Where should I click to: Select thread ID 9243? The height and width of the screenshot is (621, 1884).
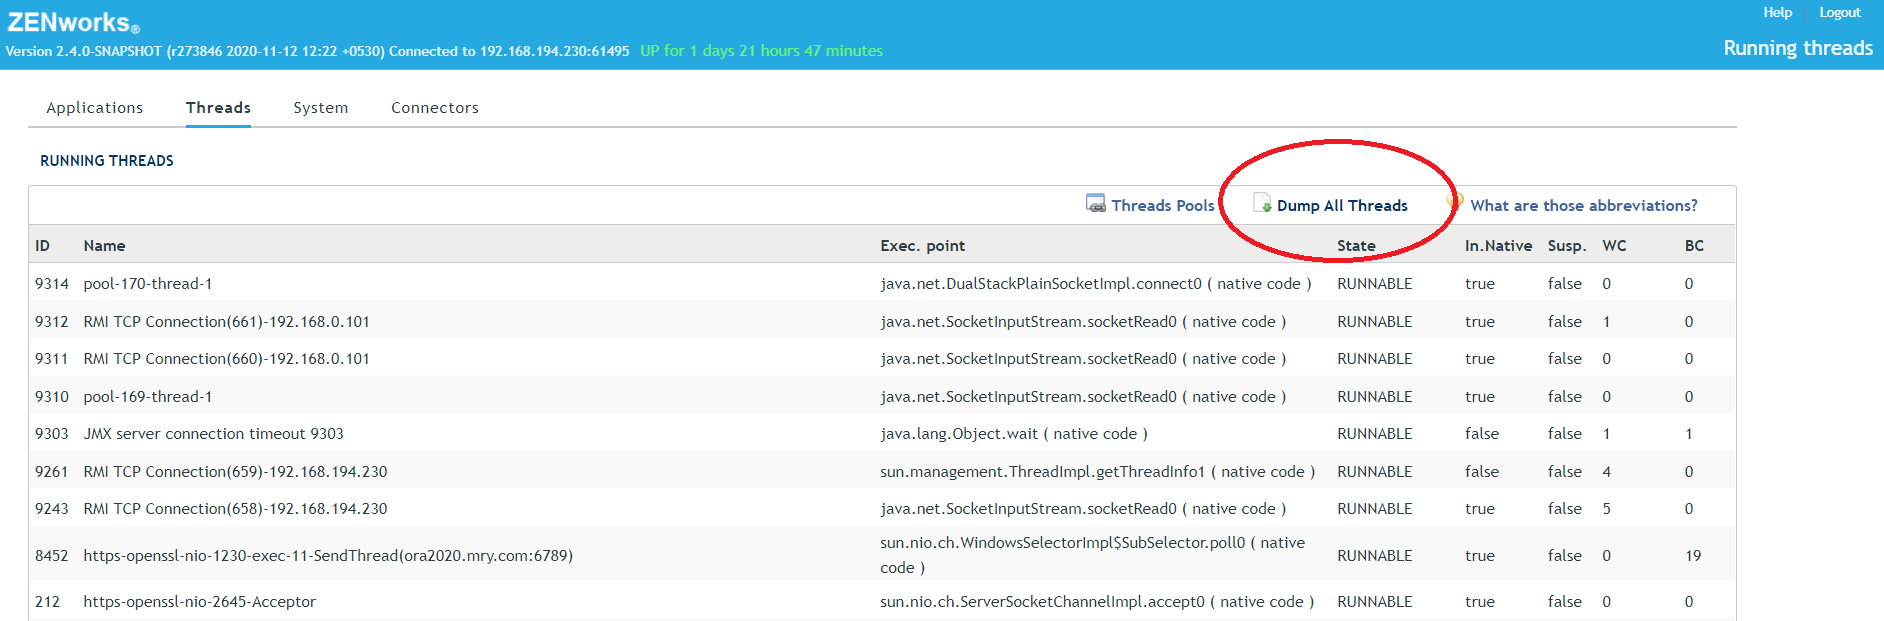(x=52, y=509)
